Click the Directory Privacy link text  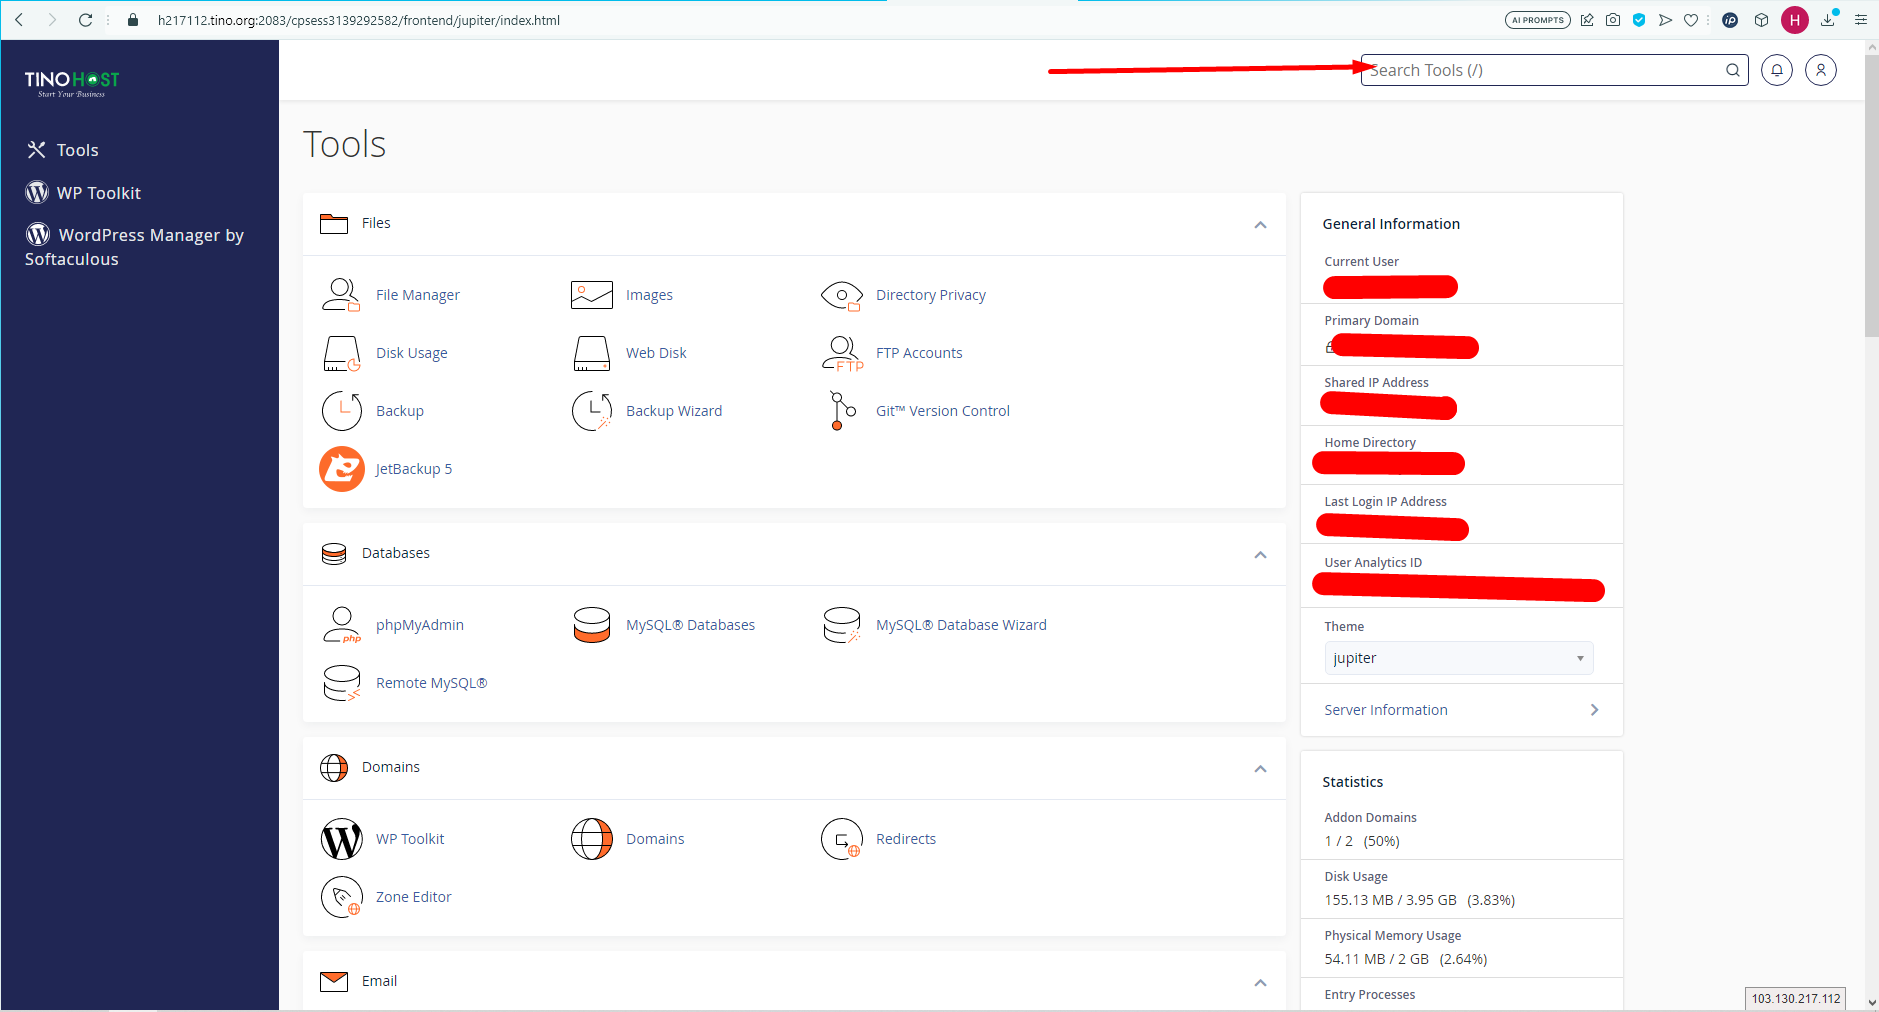(931, 295)
